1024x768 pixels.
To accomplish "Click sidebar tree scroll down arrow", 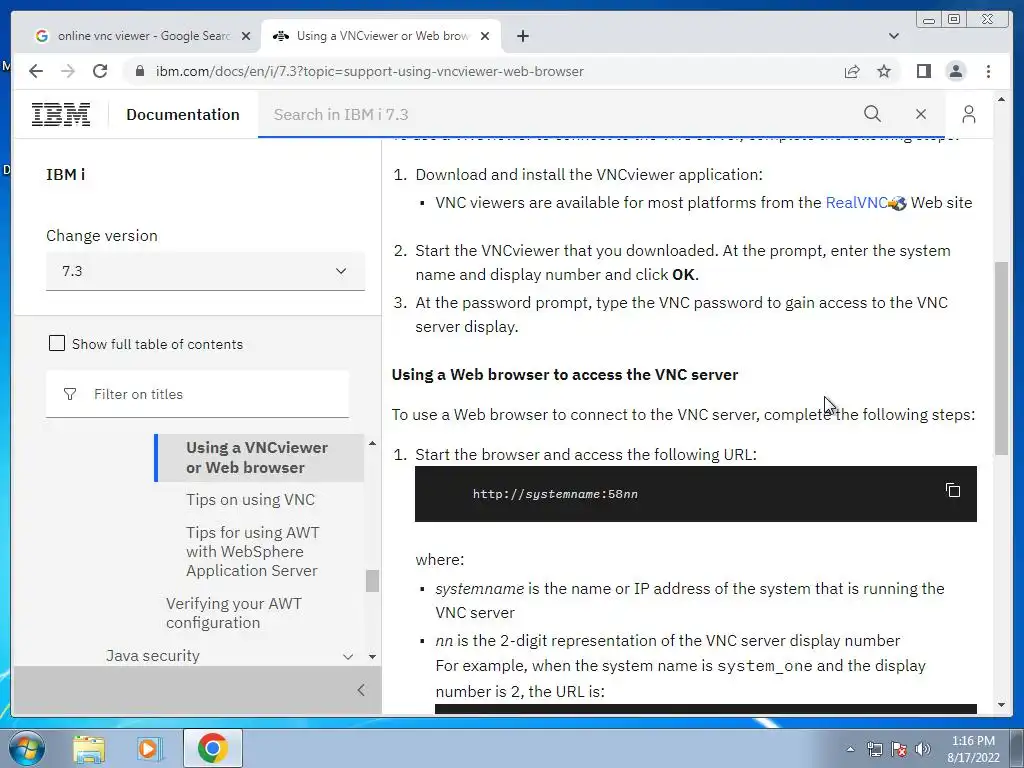I will click(372, 656).
